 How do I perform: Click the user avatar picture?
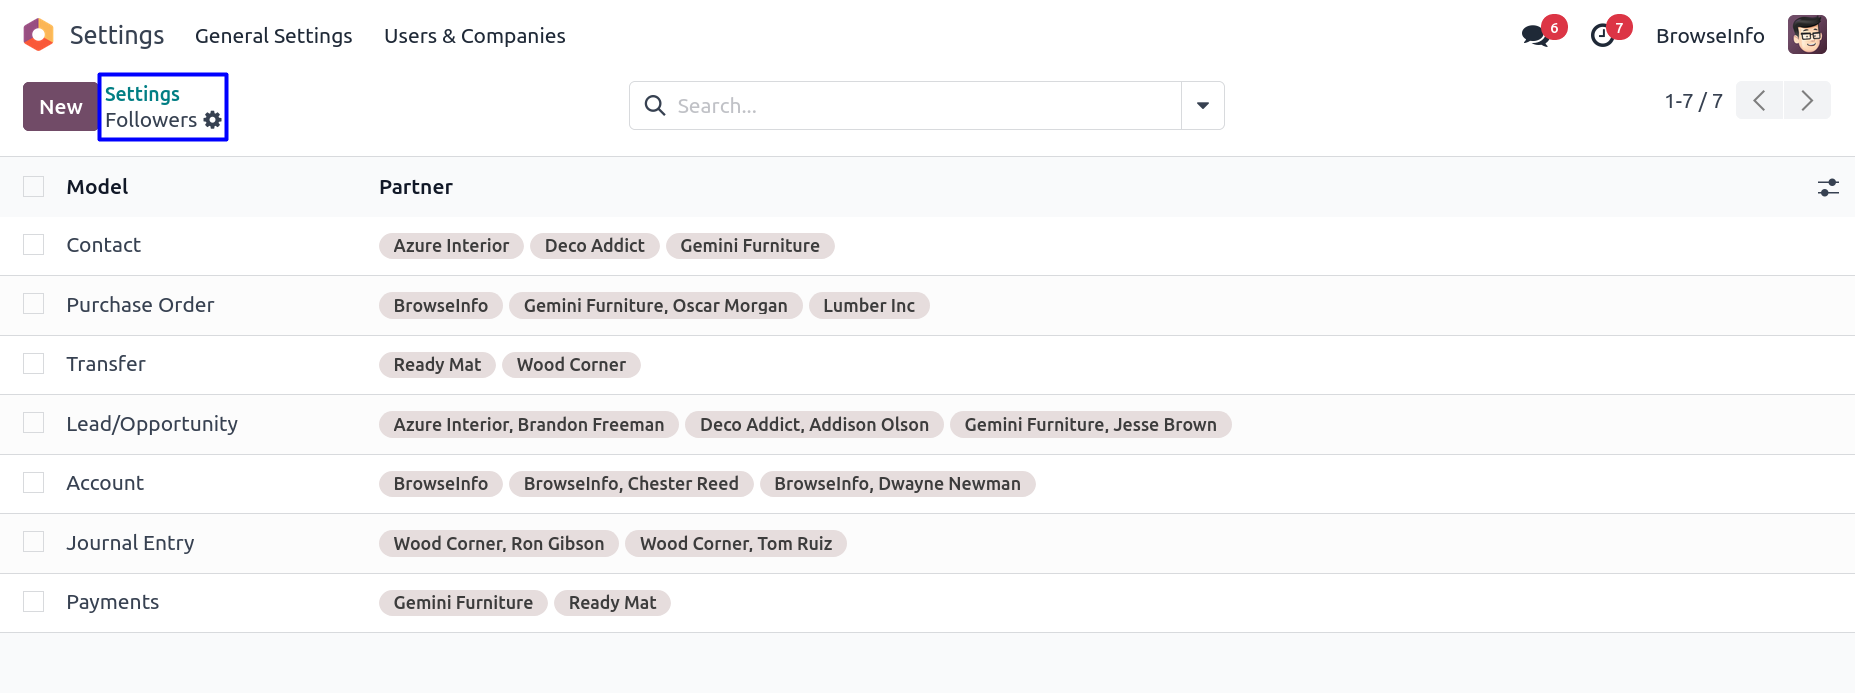click(x=1807, y=35)
